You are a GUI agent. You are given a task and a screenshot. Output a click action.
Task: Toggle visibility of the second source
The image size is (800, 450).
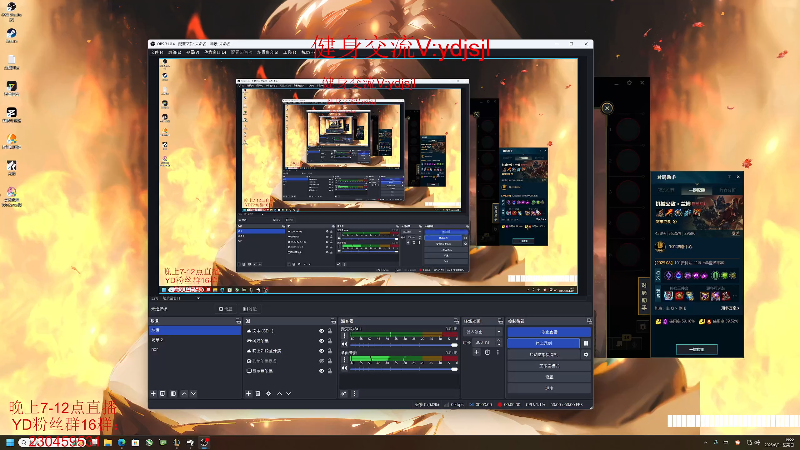tap(321, 341)
